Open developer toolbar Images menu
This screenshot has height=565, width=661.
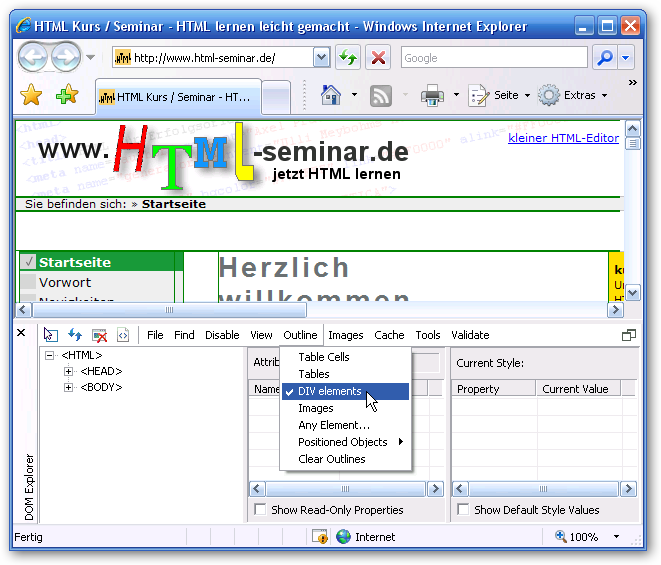point(346,335)
